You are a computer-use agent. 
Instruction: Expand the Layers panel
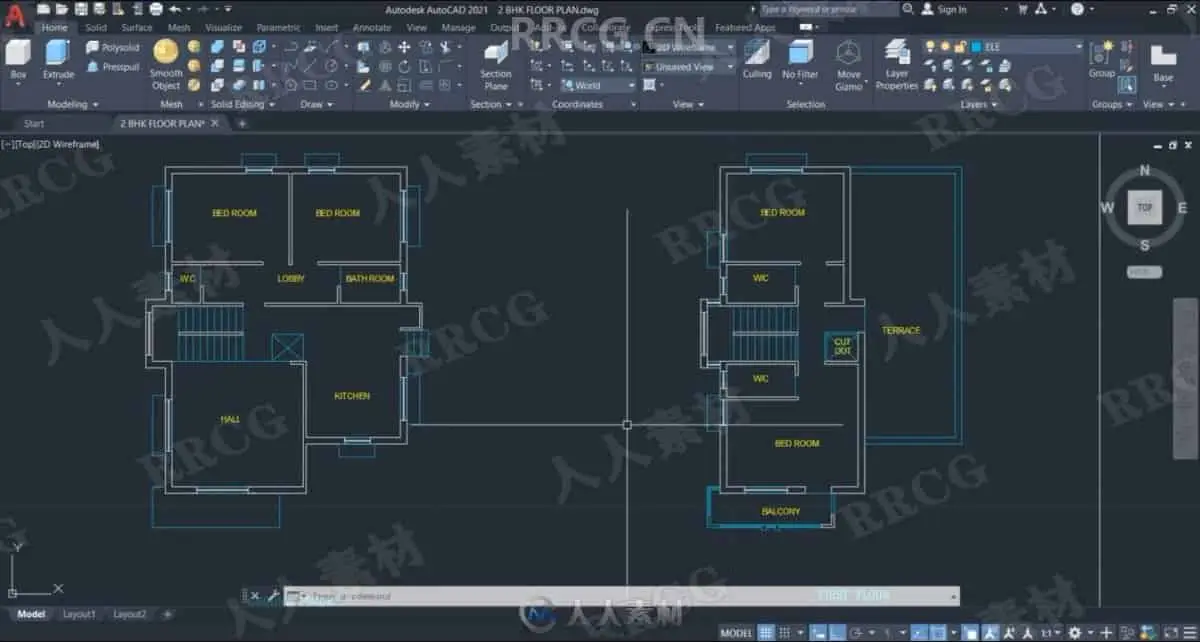click(977, 104)
